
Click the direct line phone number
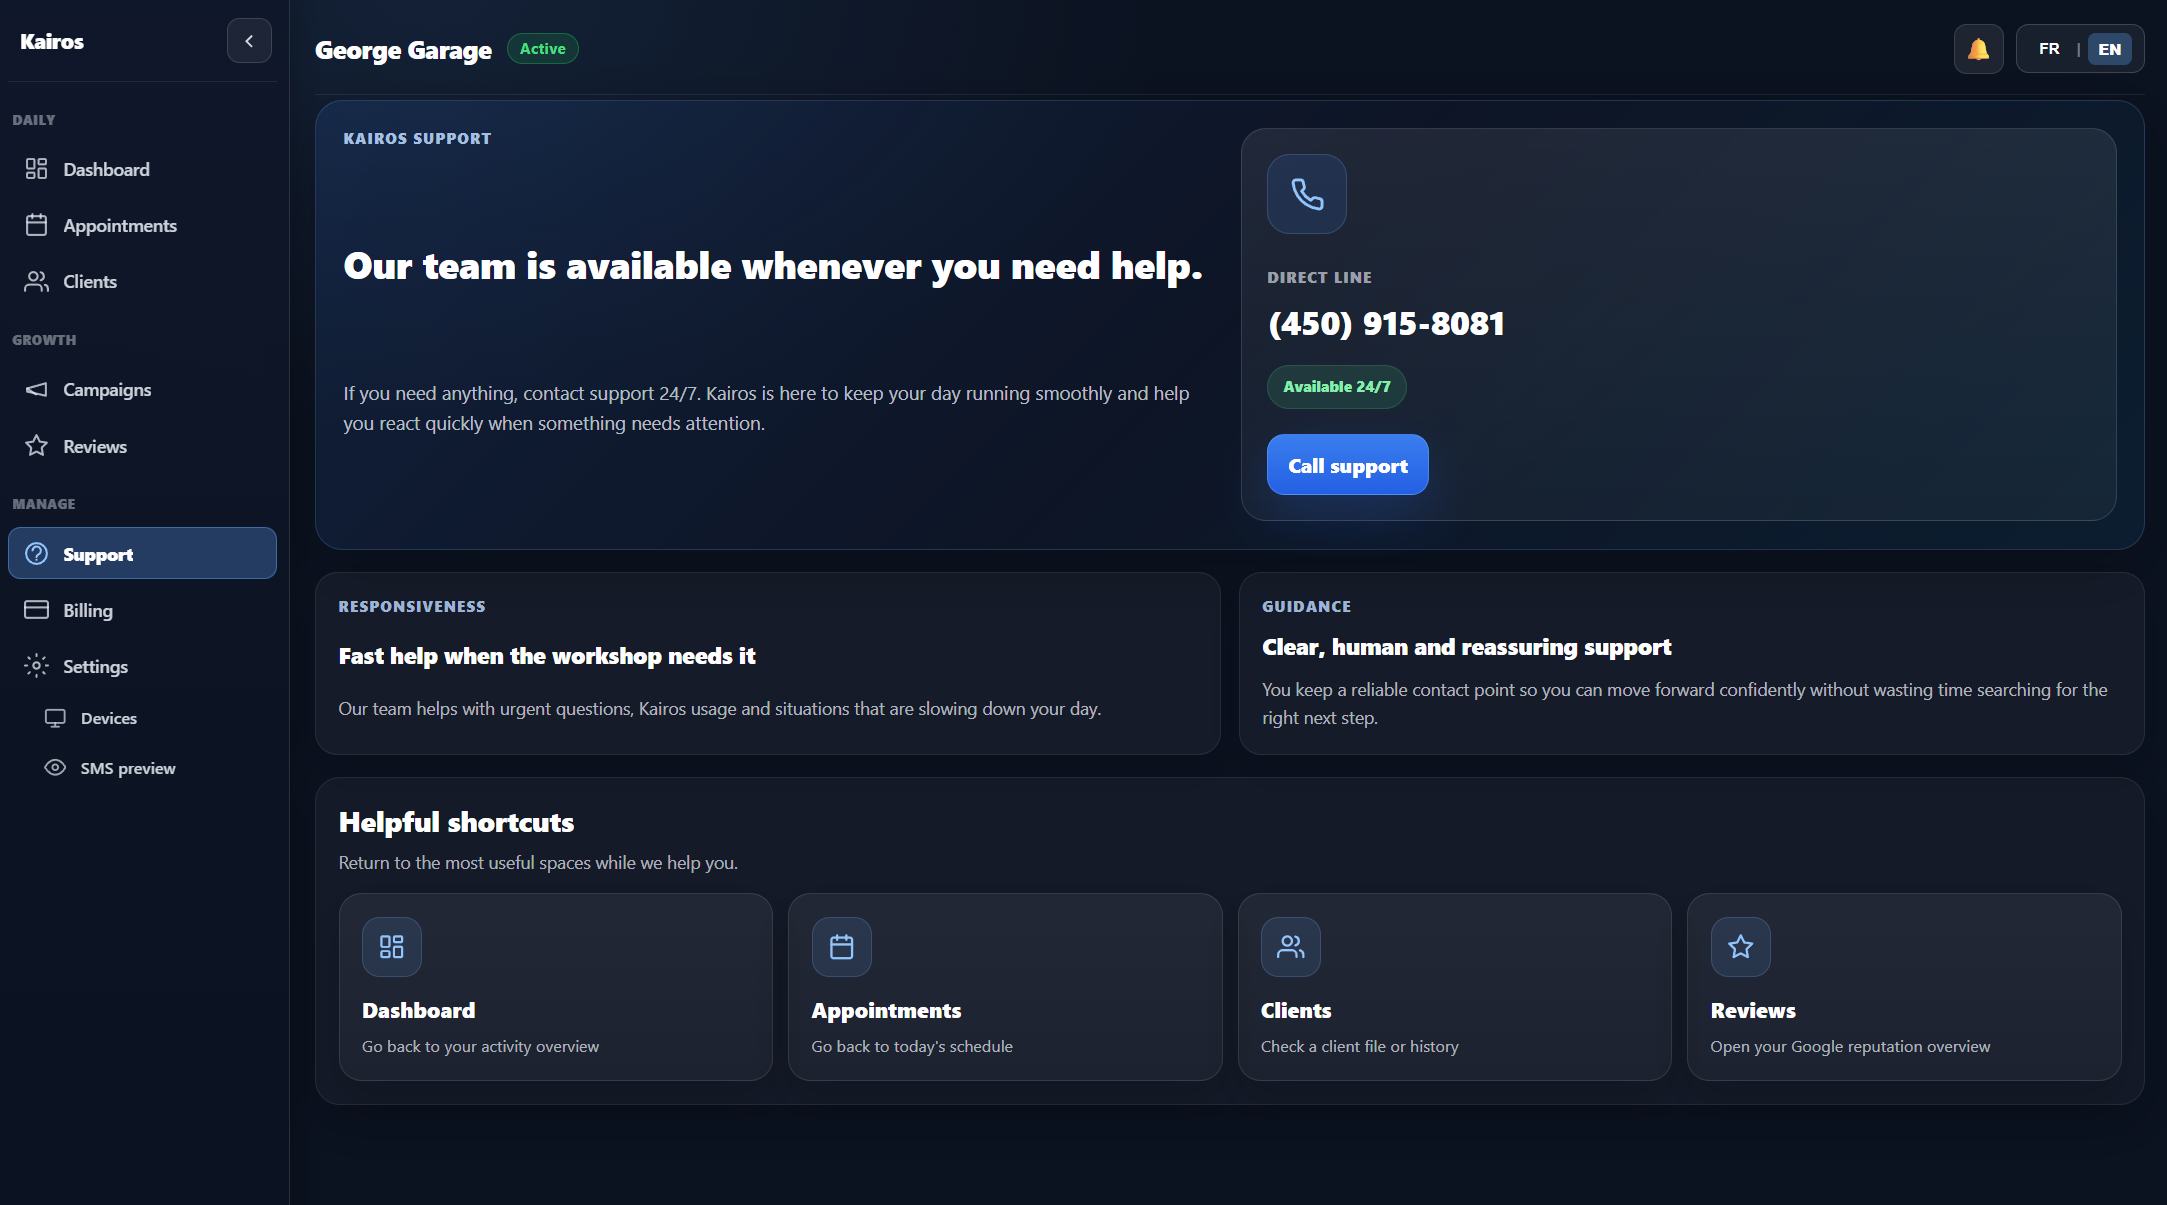[x=1386, y=322]
